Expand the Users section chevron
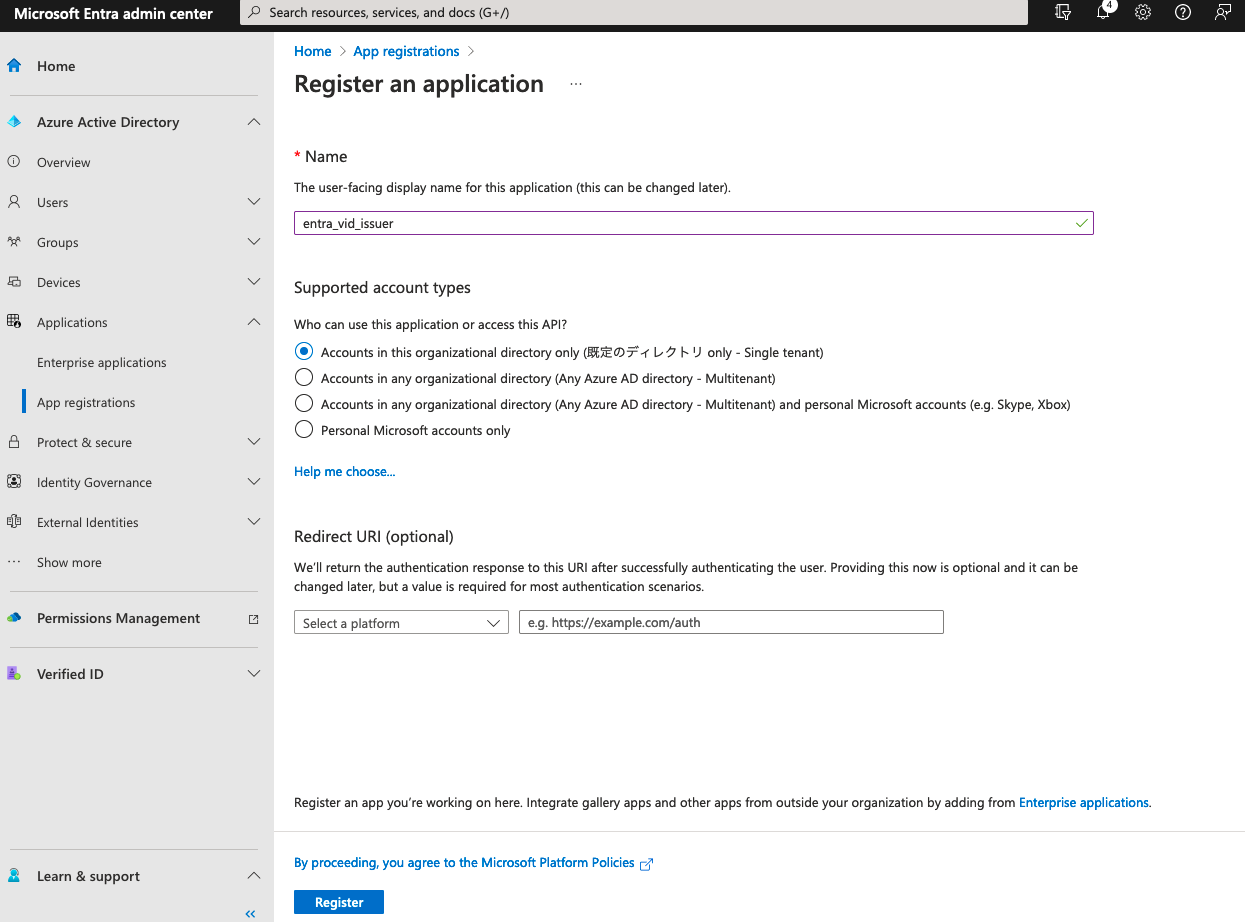The image size is (1245, 922). coord(254,202)
